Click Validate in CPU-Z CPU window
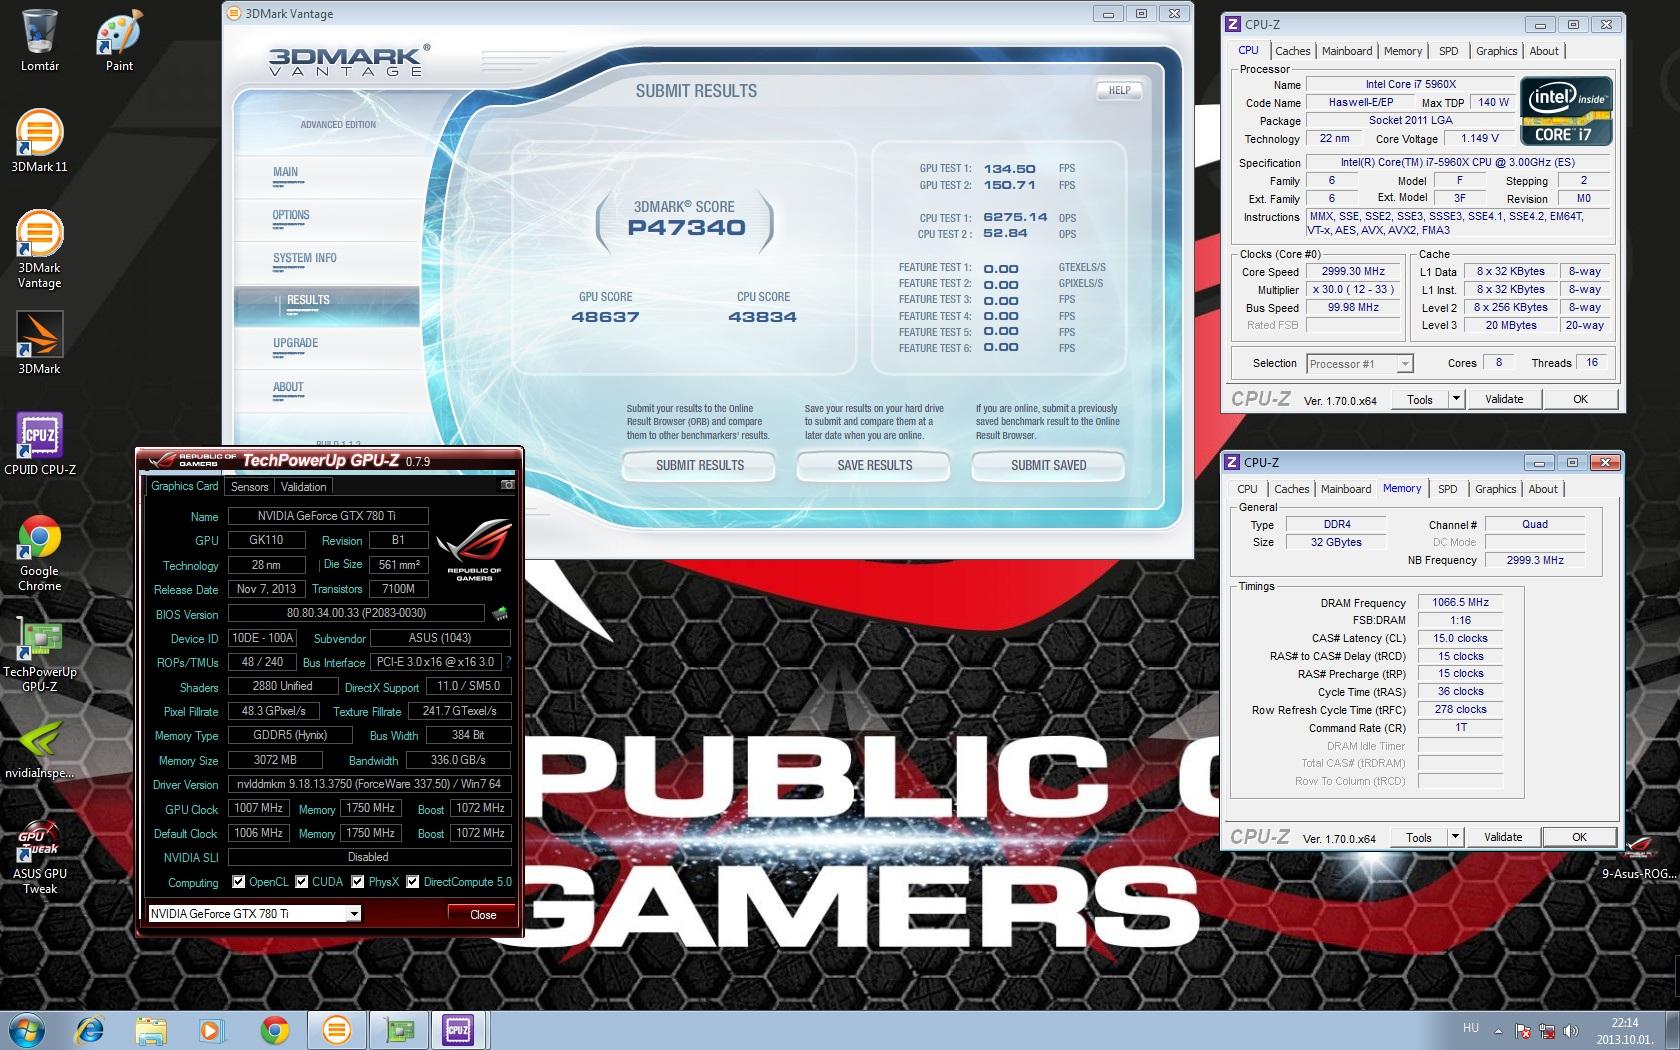 point(1503,399)
